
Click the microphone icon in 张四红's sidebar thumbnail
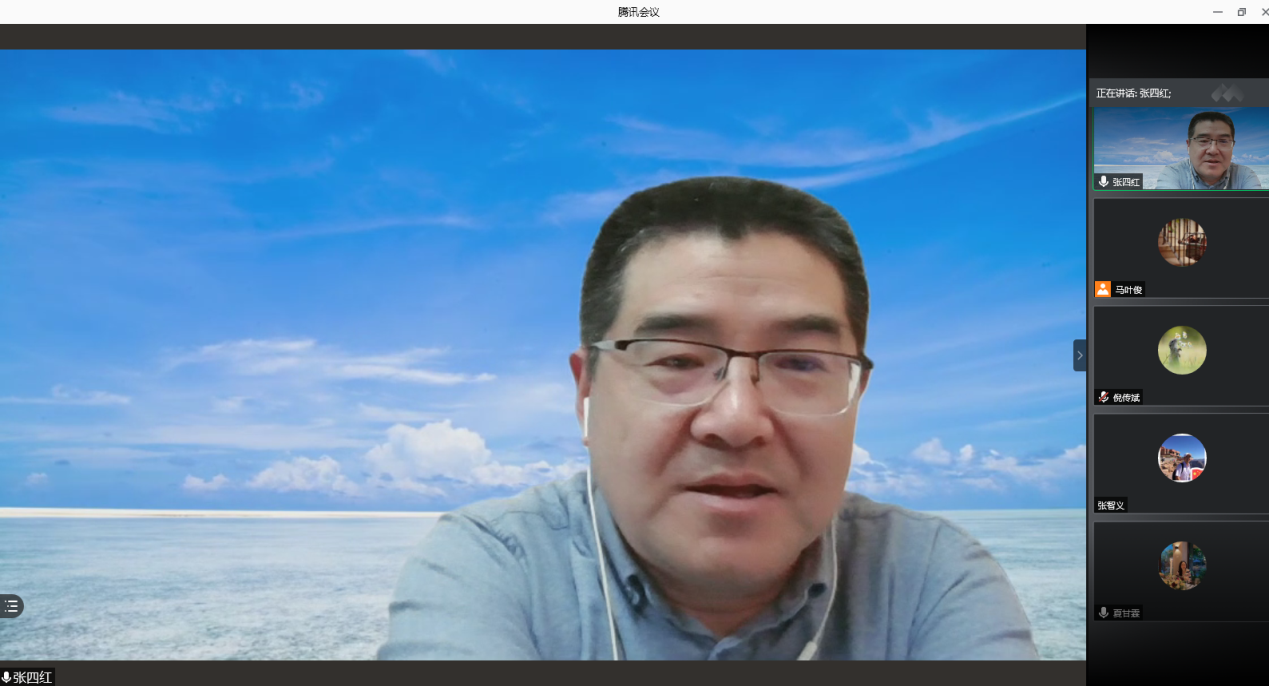(x=1103, y=182)
